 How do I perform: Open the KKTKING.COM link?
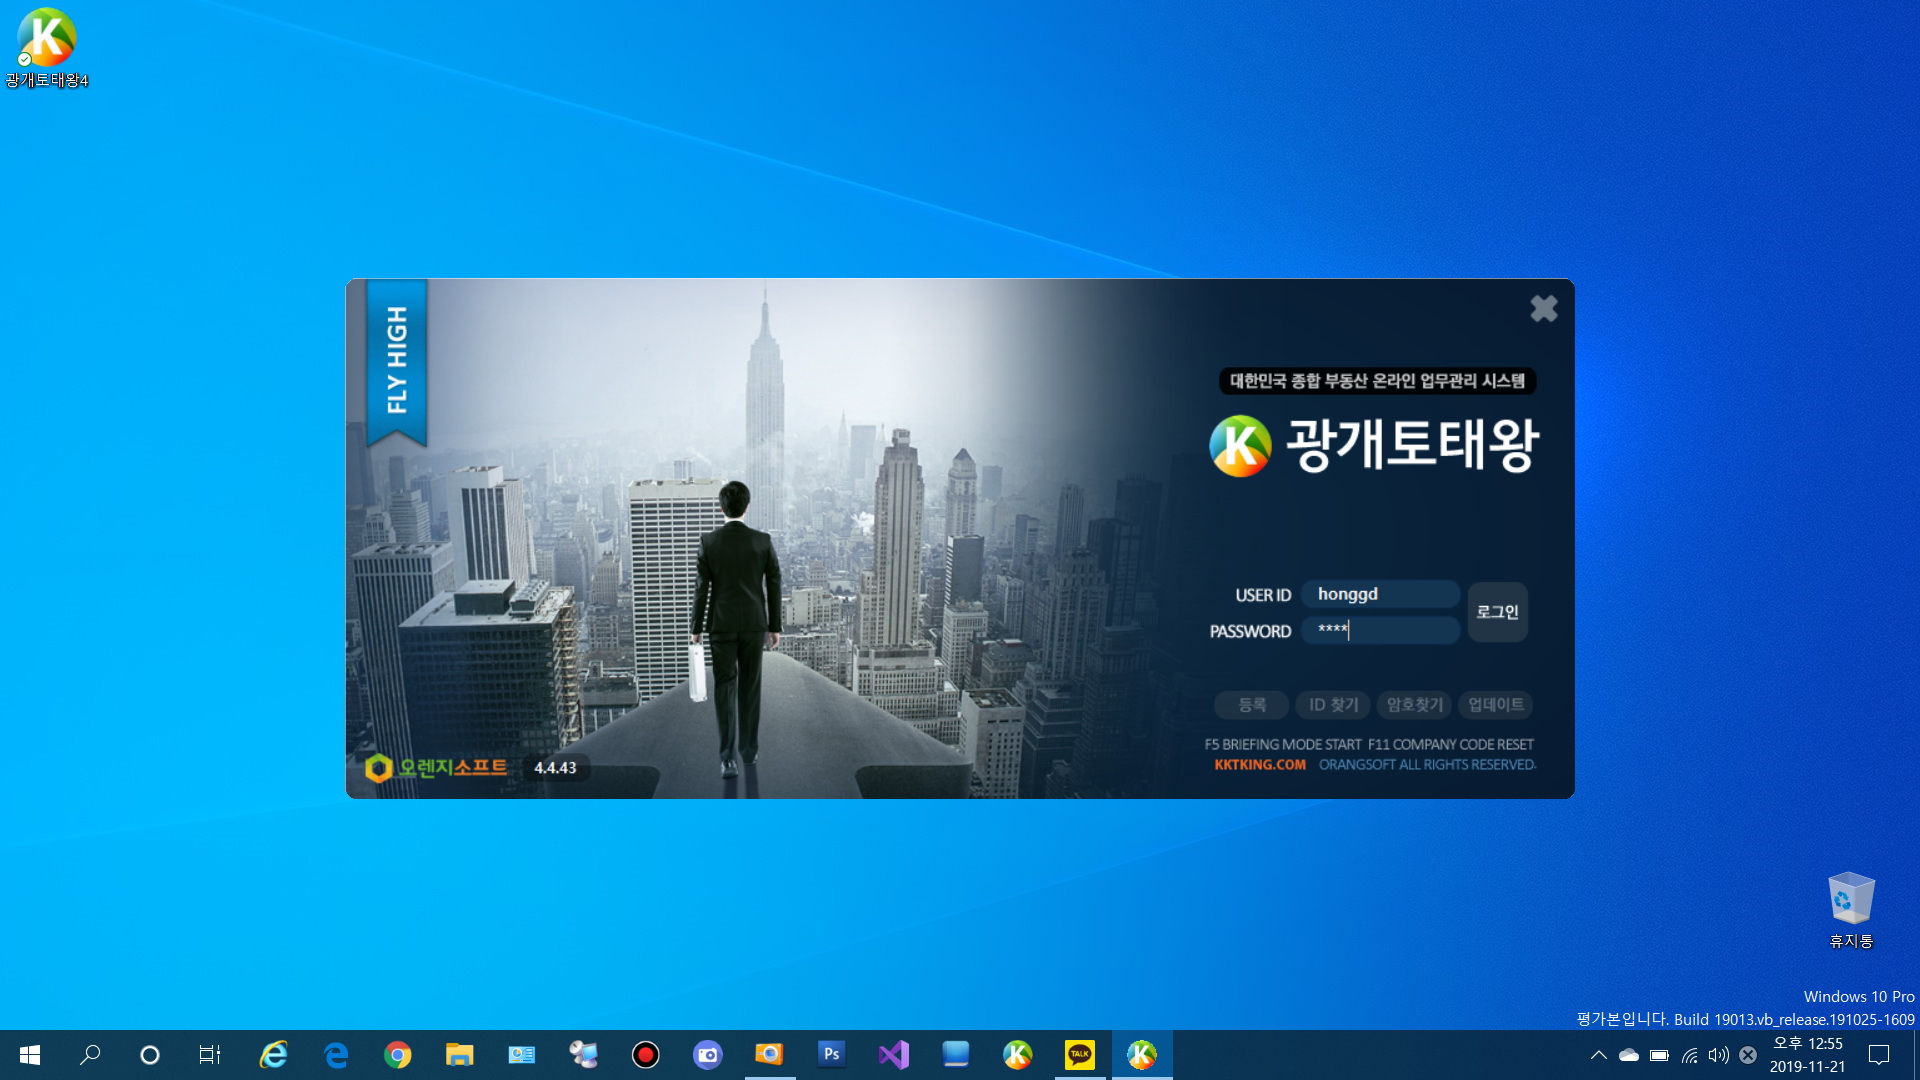pyautogui.click(x=1260, y=765)
